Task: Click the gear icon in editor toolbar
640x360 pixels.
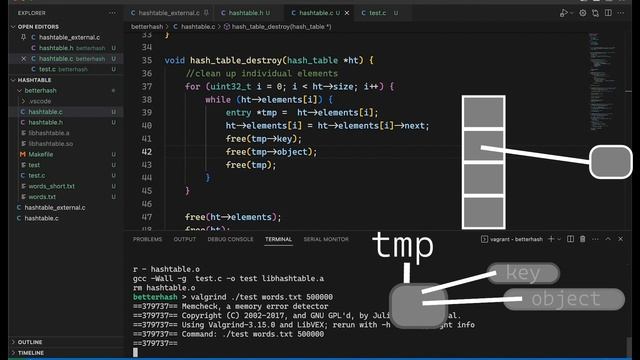Action: [583, 13]
